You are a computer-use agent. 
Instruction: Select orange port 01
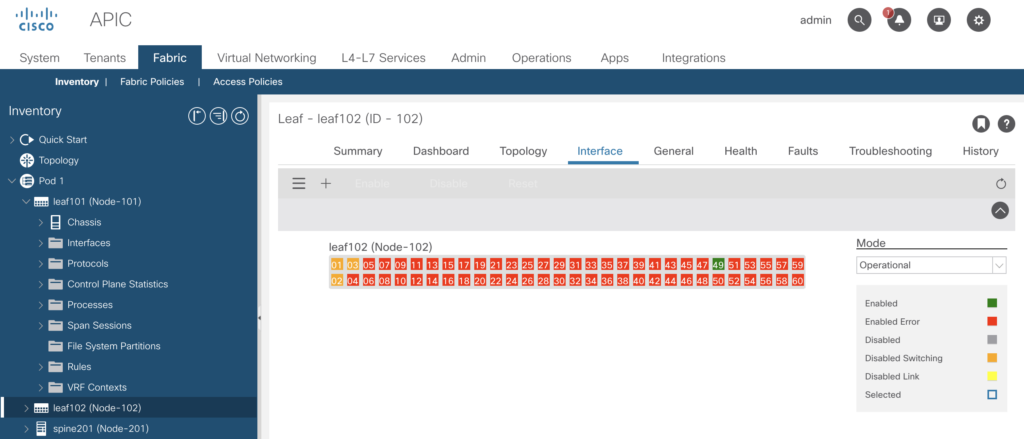click(337, 265)
